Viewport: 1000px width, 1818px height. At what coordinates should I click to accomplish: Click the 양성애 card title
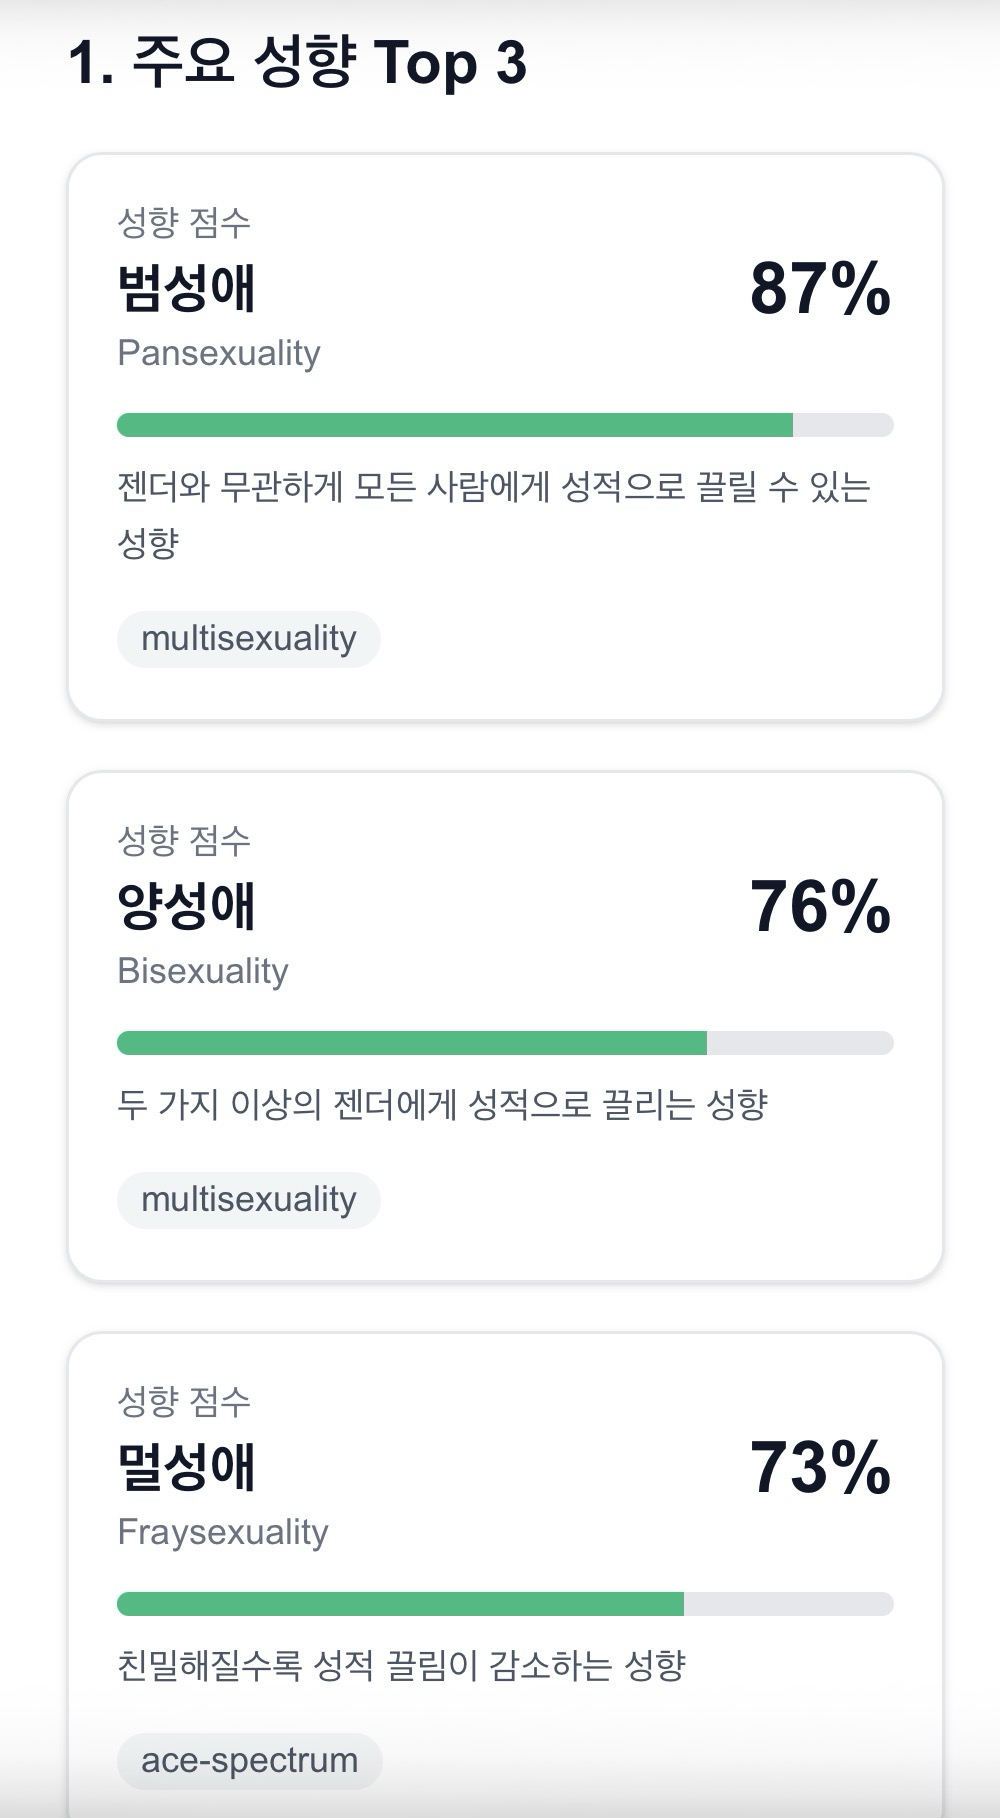tap(187, 907)
